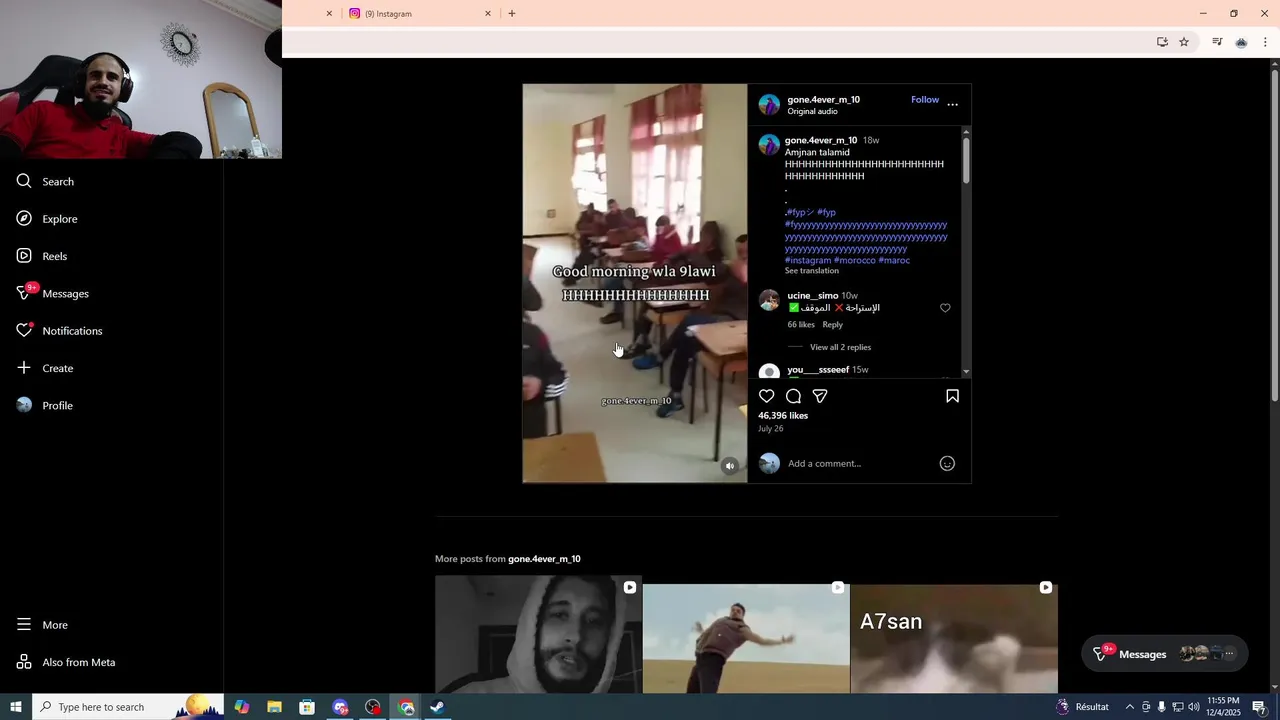Viewport: 1280px width, 720px height.
Task: Open Chrome media controls icon
Action: coord(1217,42)
